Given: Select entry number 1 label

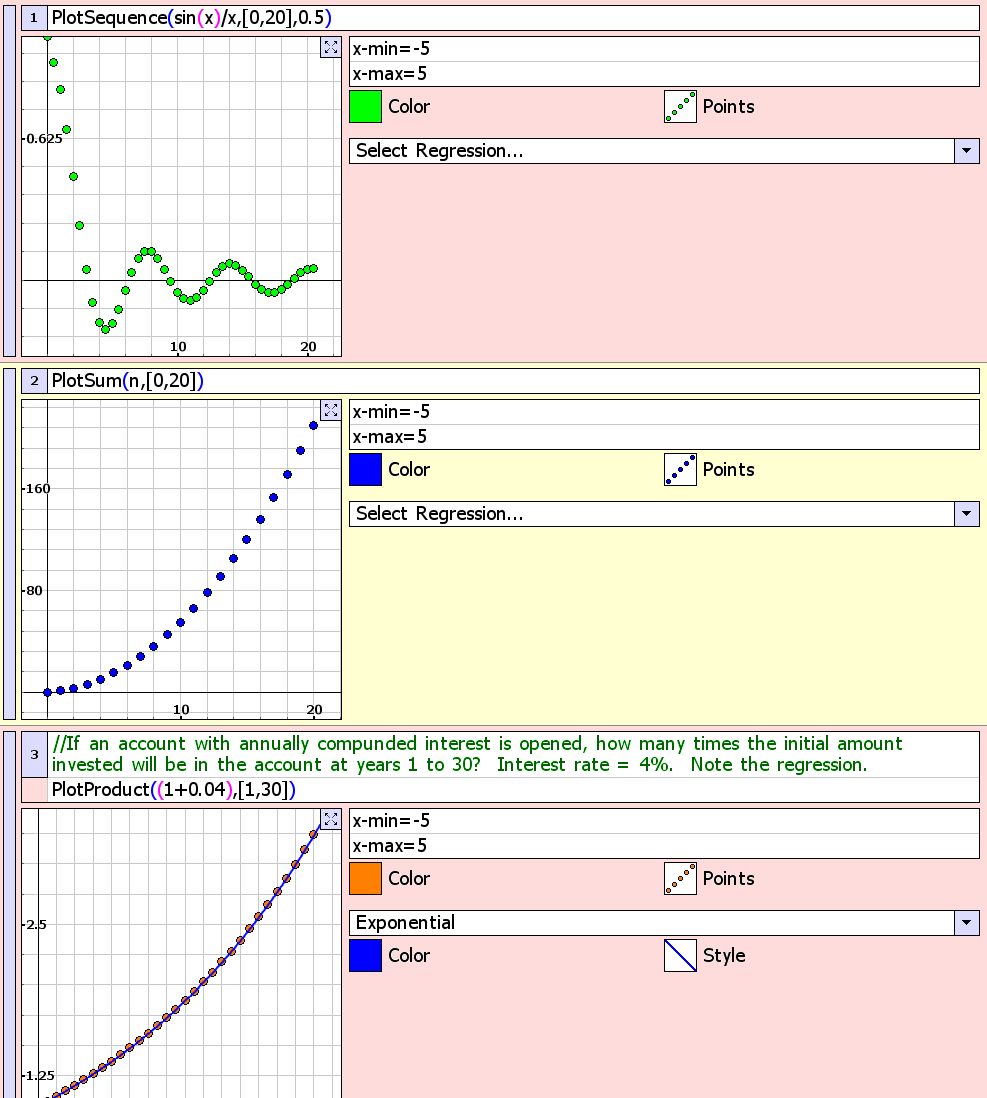Looking at the screenshot, I should [34, 18].
